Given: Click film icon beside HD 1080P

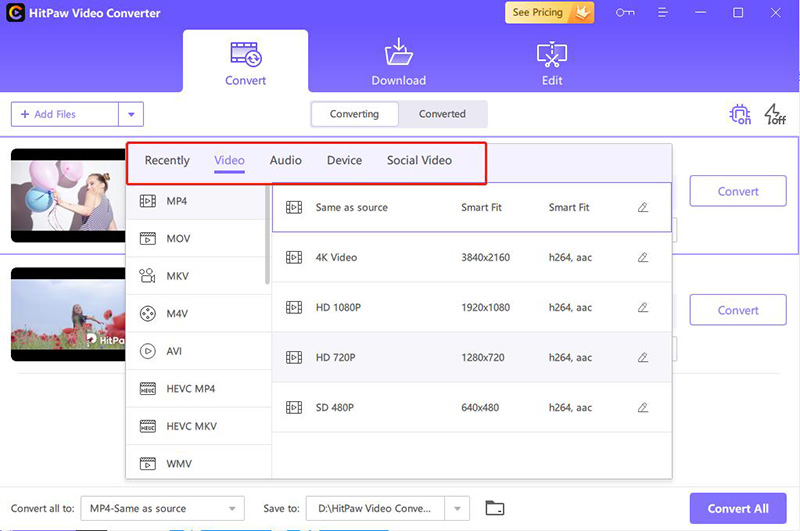Looking at the screenshot, I should pyautogui.click(x=294, y=307).
